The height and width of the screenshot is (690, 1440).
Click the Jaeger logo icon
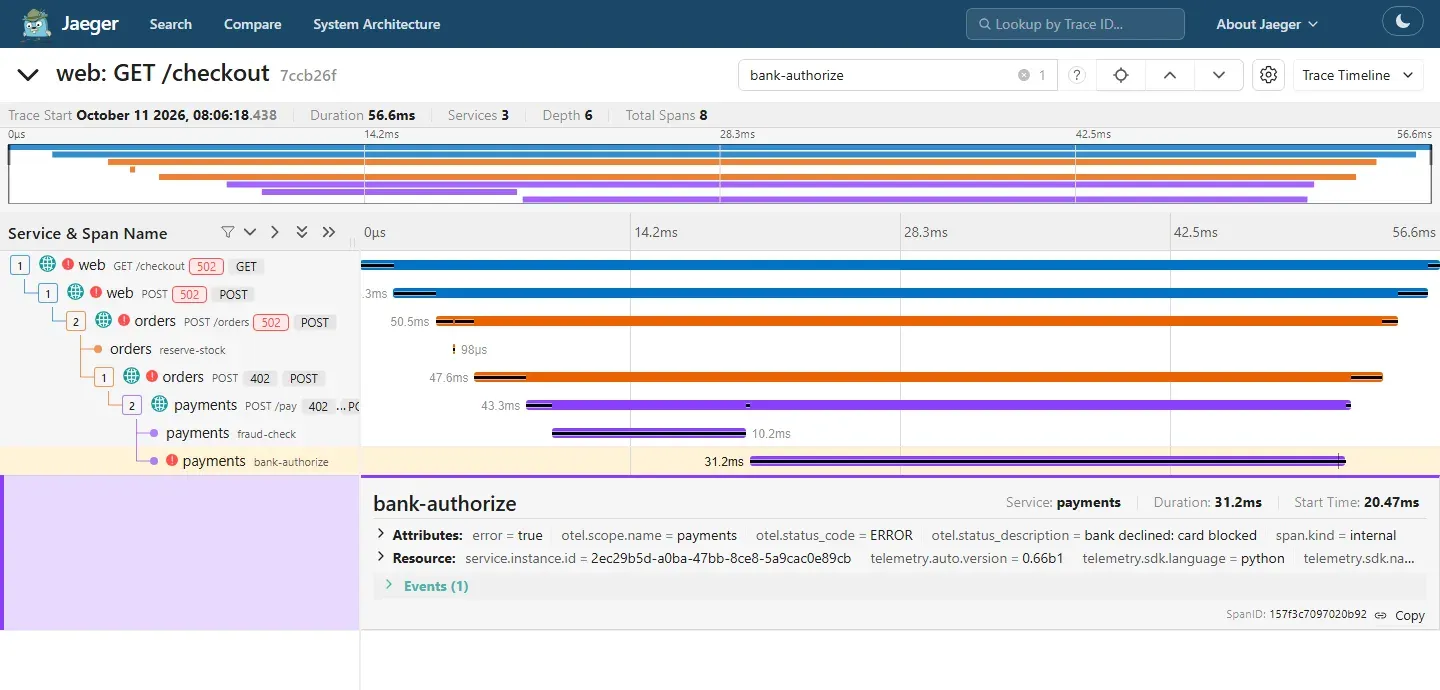[x=37, y=23]
